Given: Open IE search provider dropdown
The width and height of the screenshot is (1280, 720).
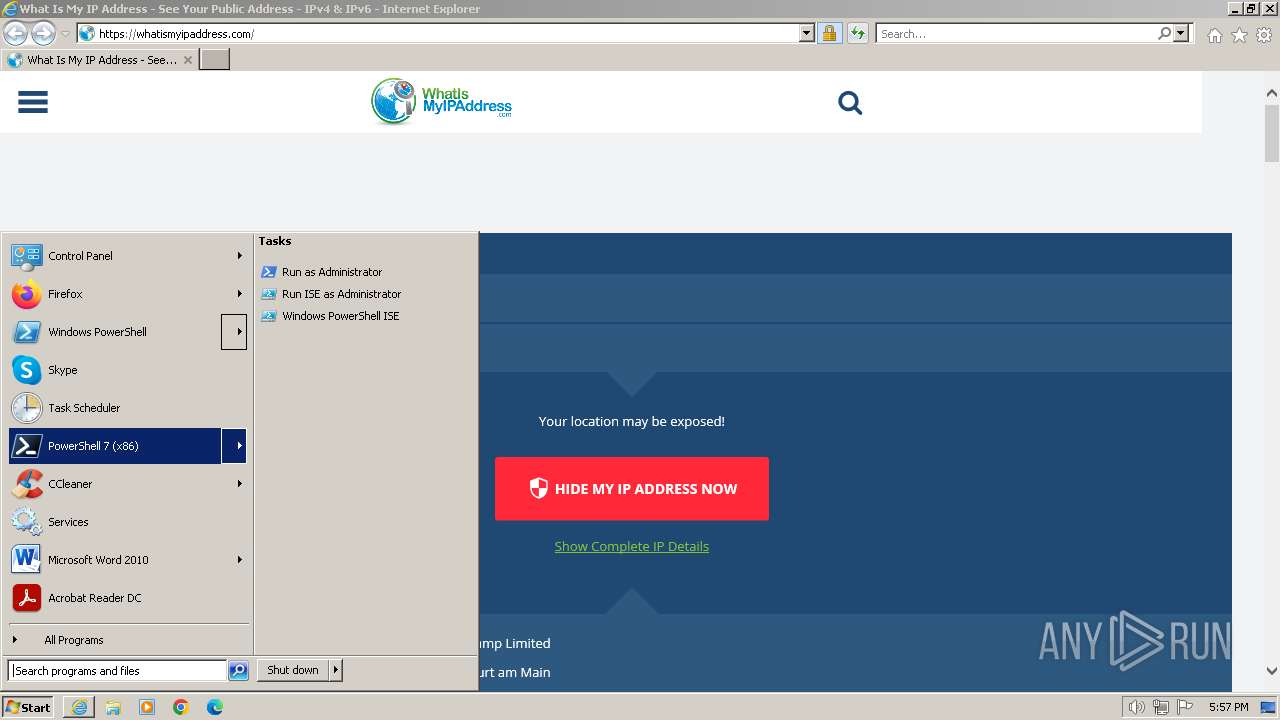Looking at the screenshot, I should click(x=1181, y=33).
